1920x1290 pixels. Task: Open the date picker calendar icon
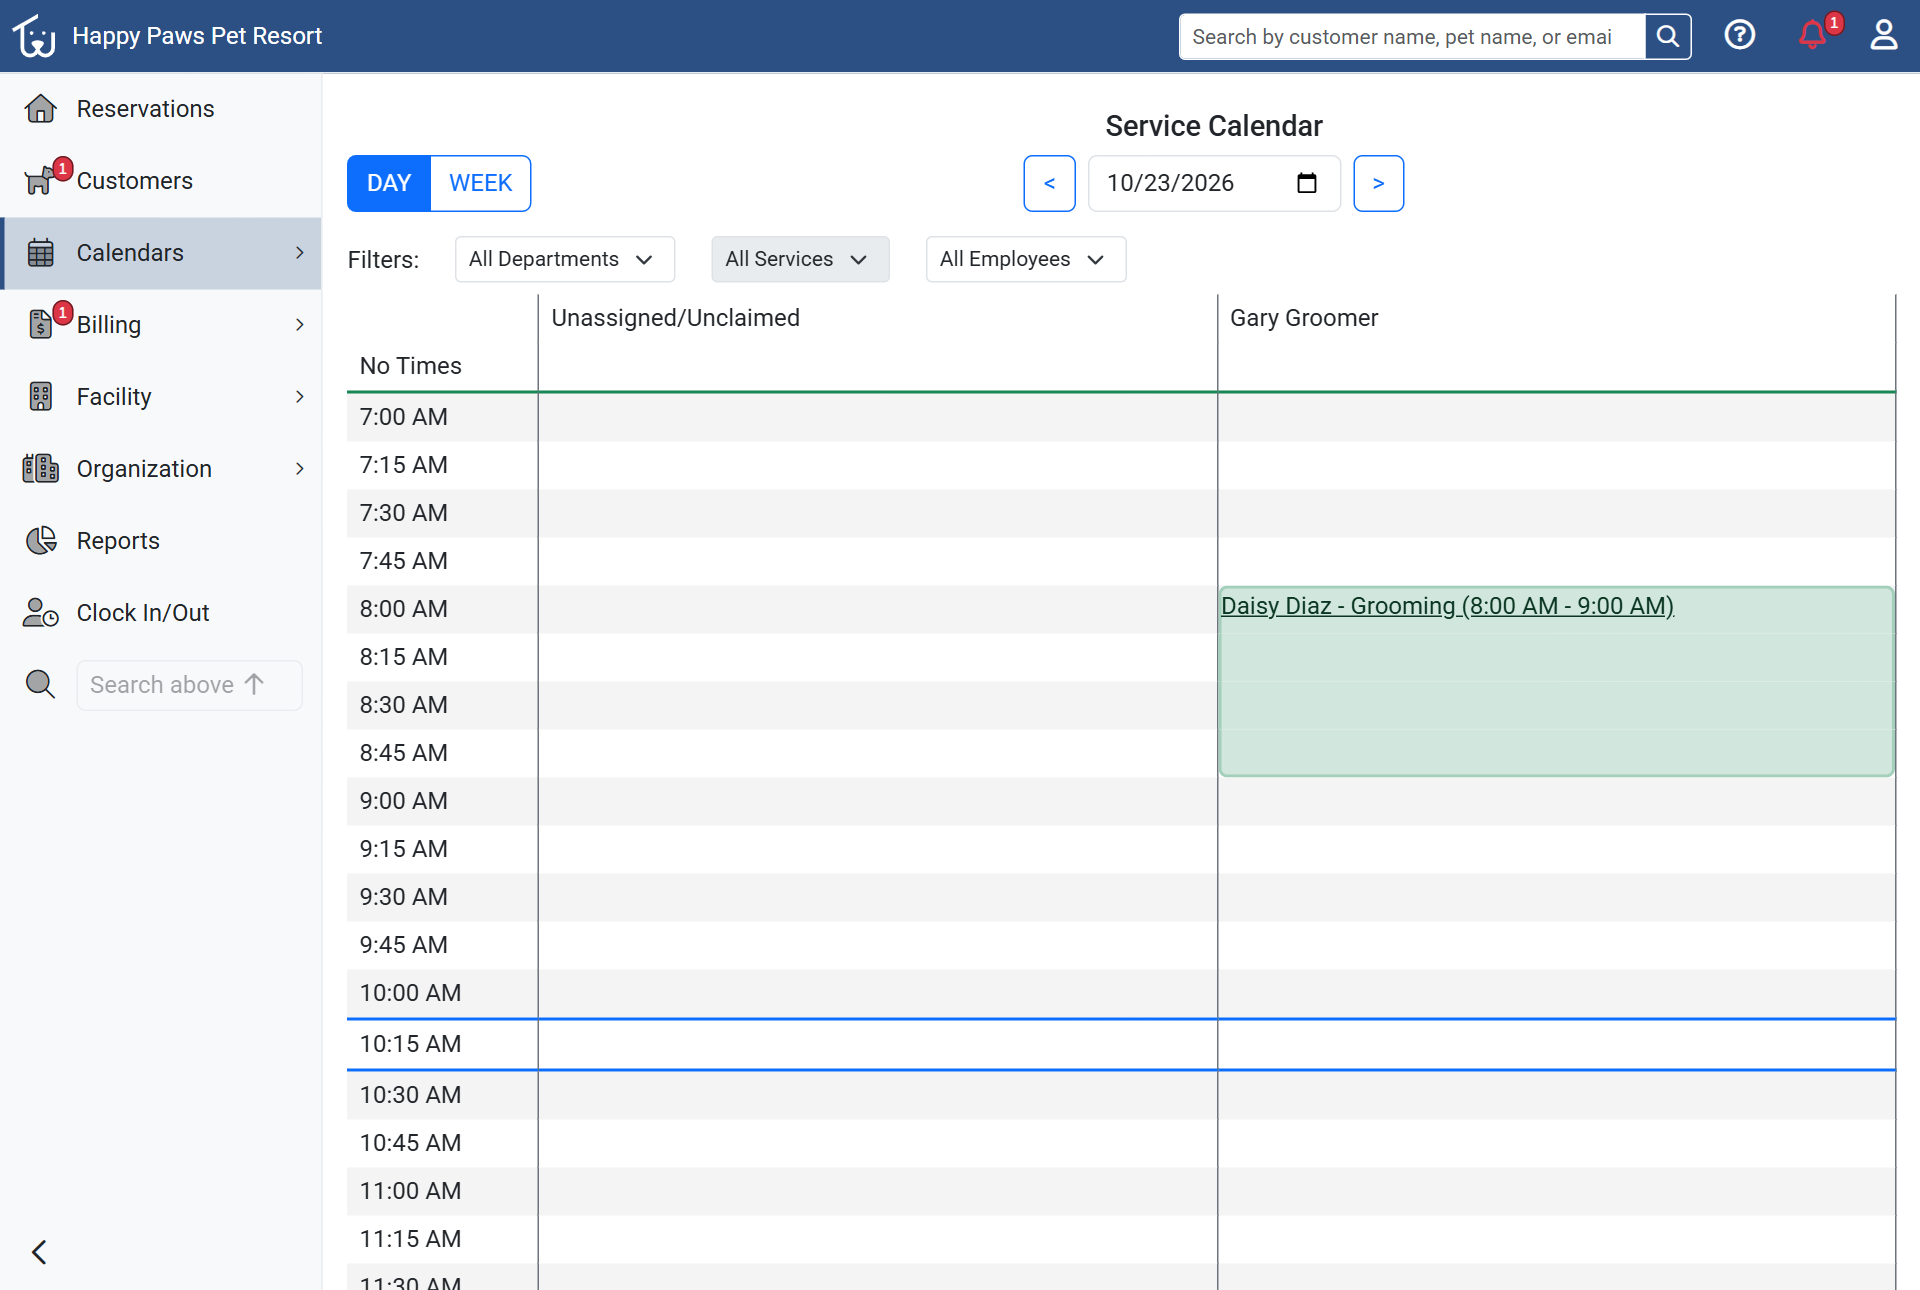pyautogui.click(x=1307, y=183)
